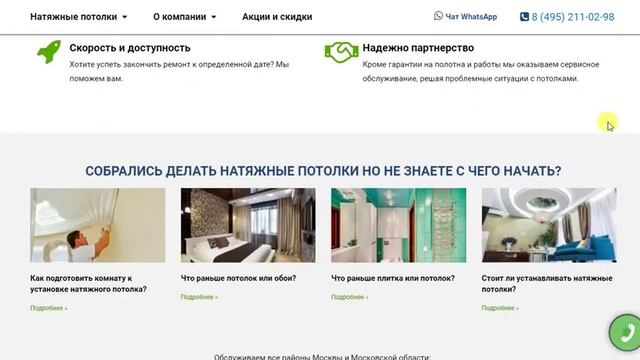Open the О компании menu
Viewport: 640px width, 360px height.
pos(184,17)
